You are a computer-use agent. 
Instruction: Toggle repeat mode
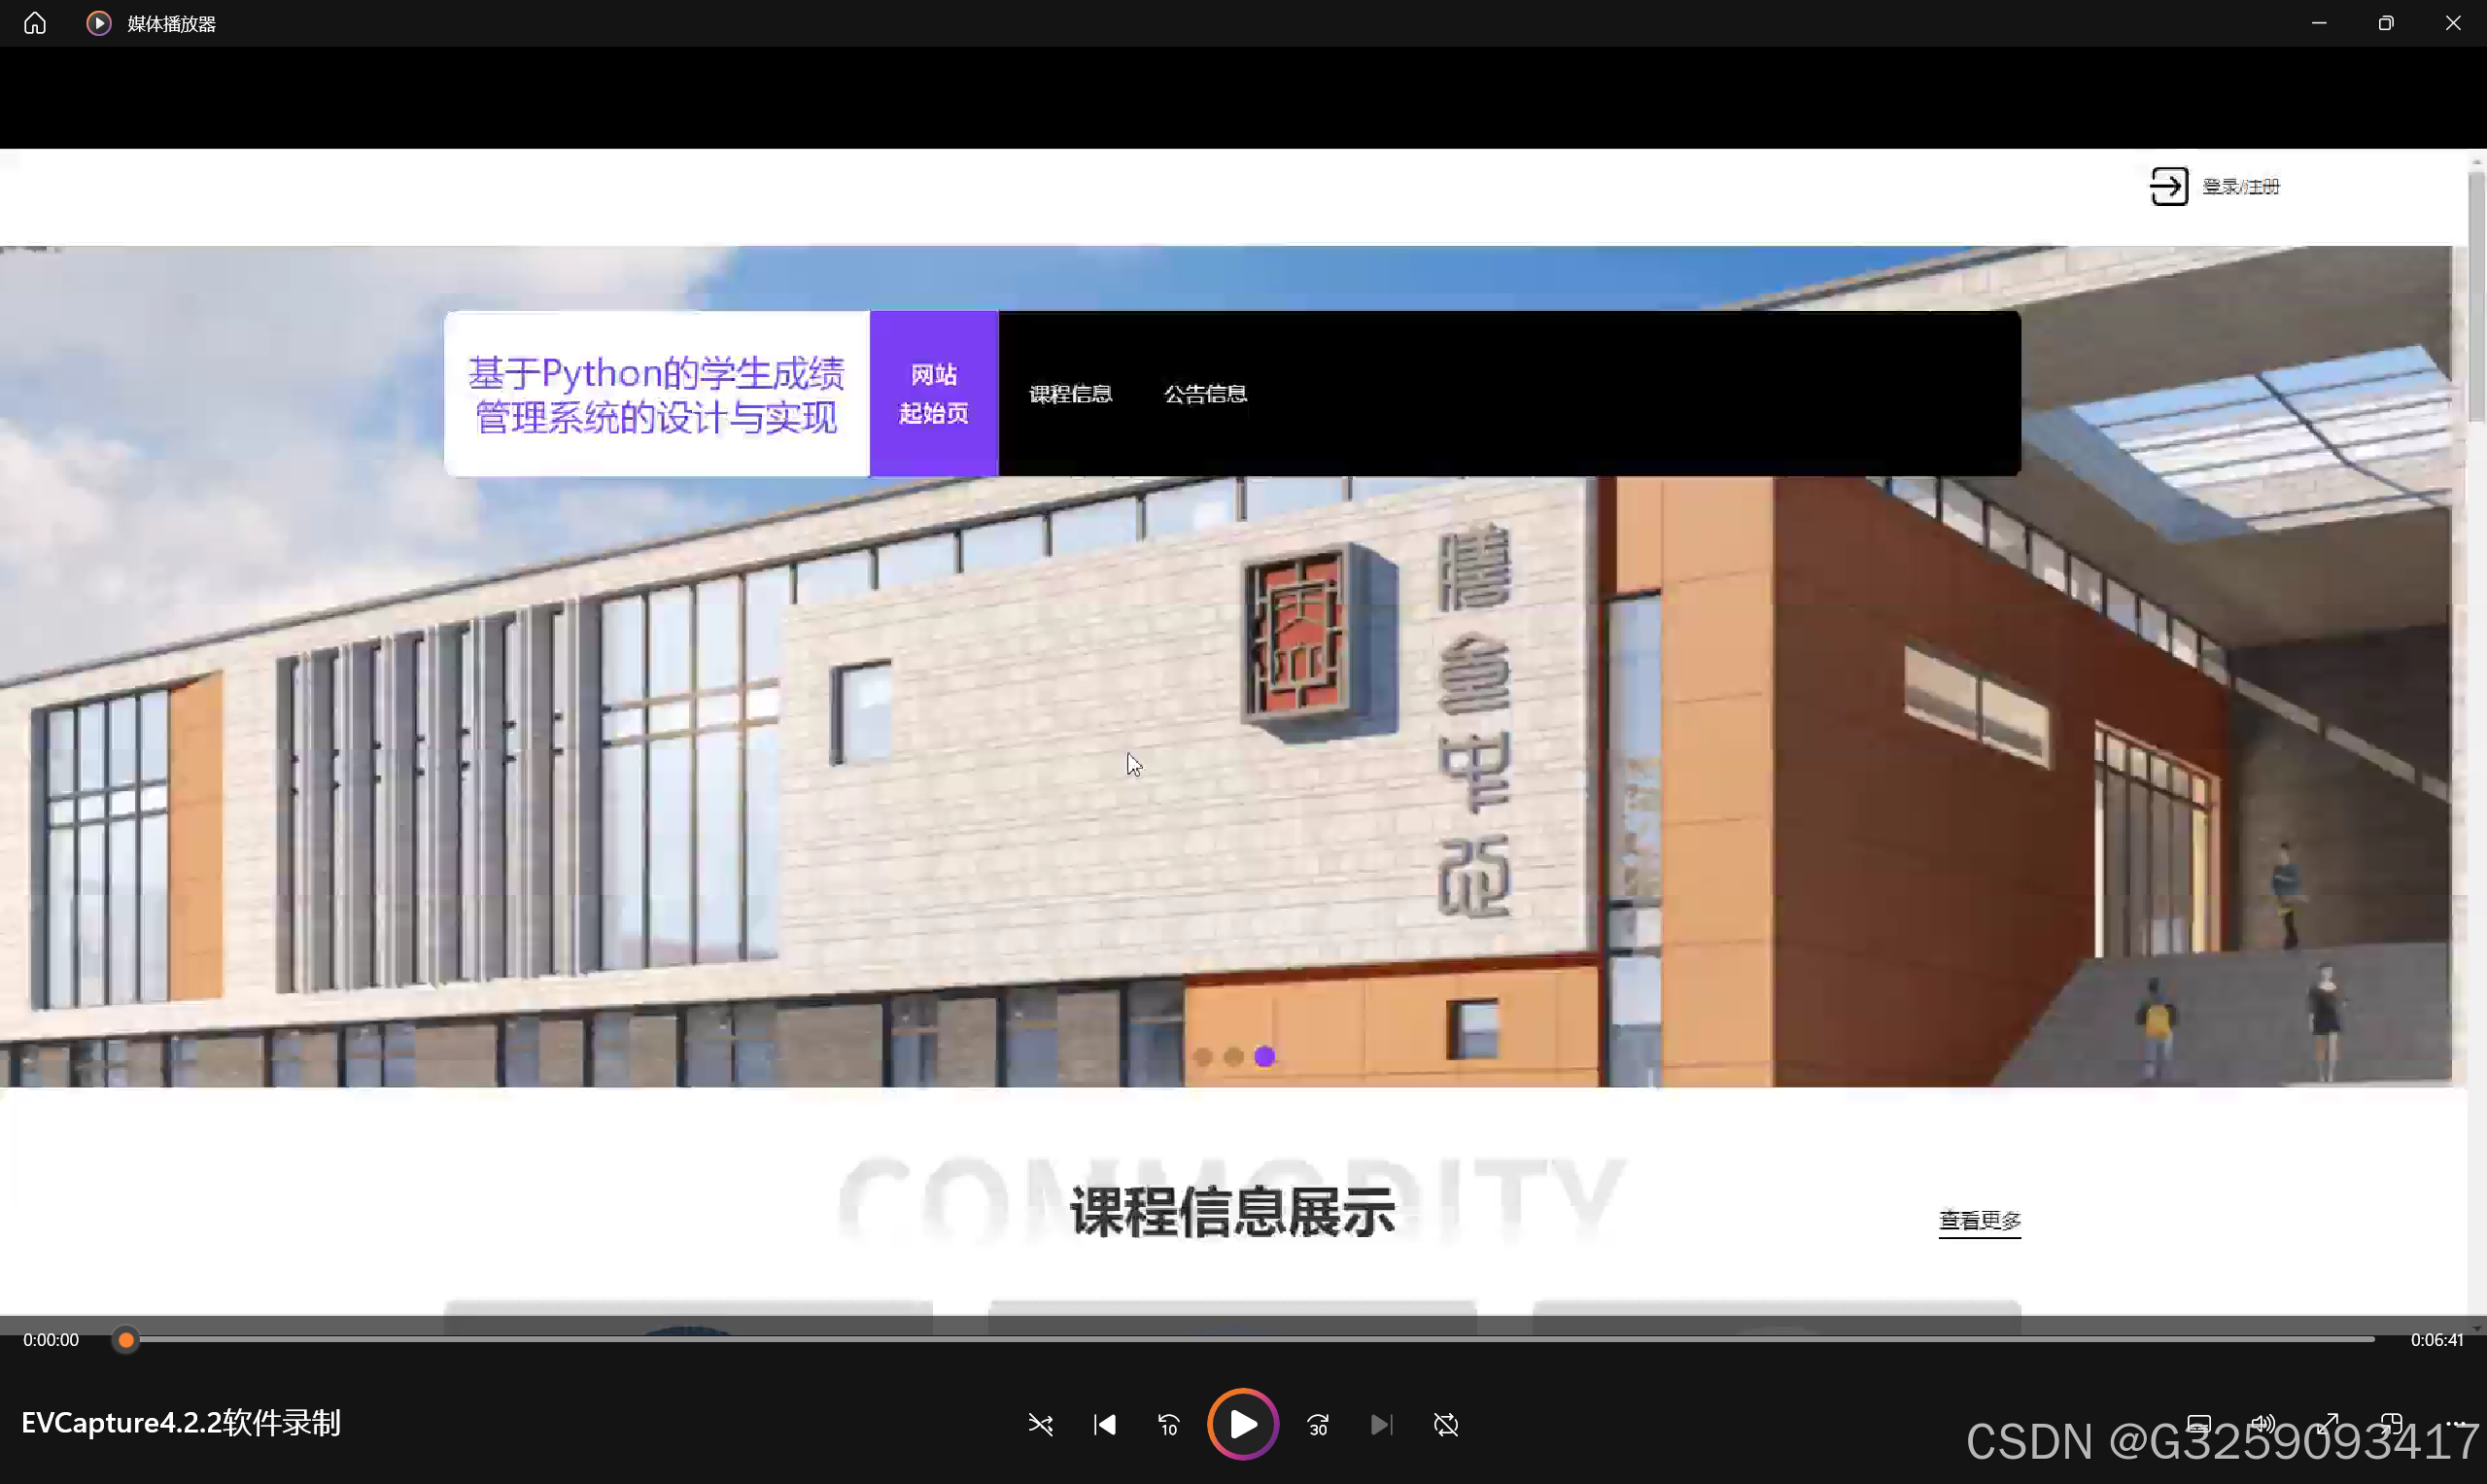1446,1424
